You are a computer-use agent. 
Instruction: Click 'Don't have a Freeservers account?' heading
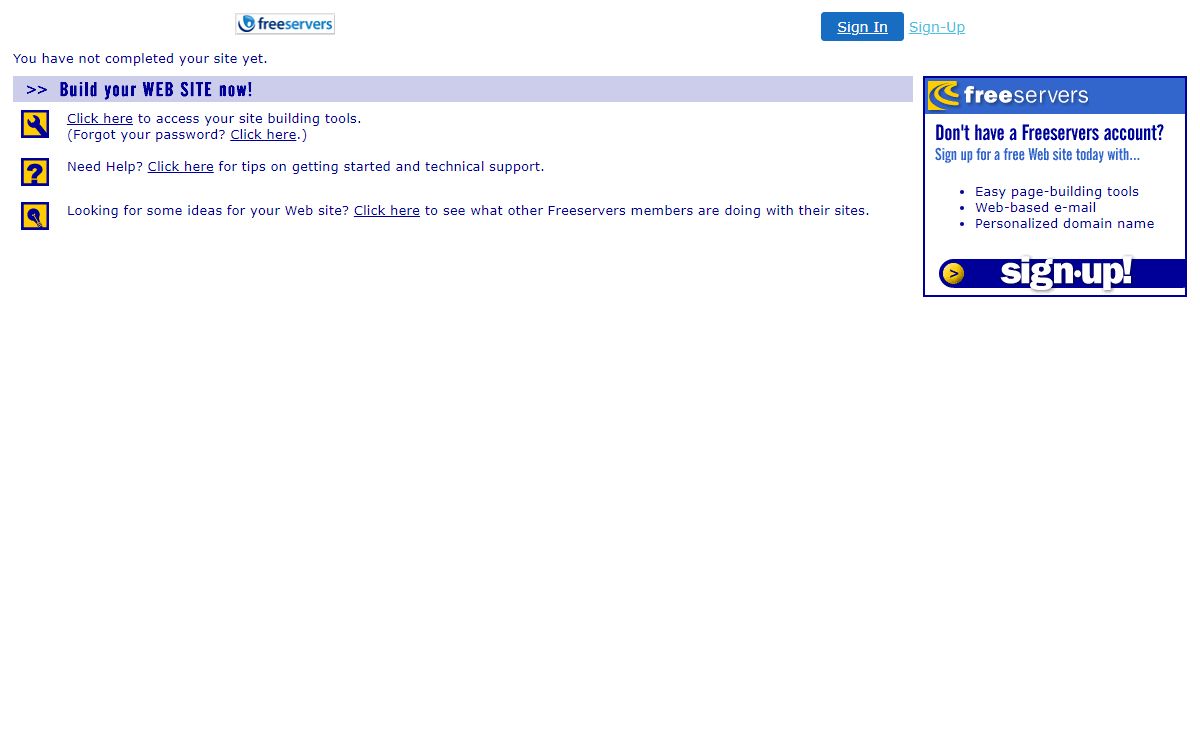tap(1049, 133)
